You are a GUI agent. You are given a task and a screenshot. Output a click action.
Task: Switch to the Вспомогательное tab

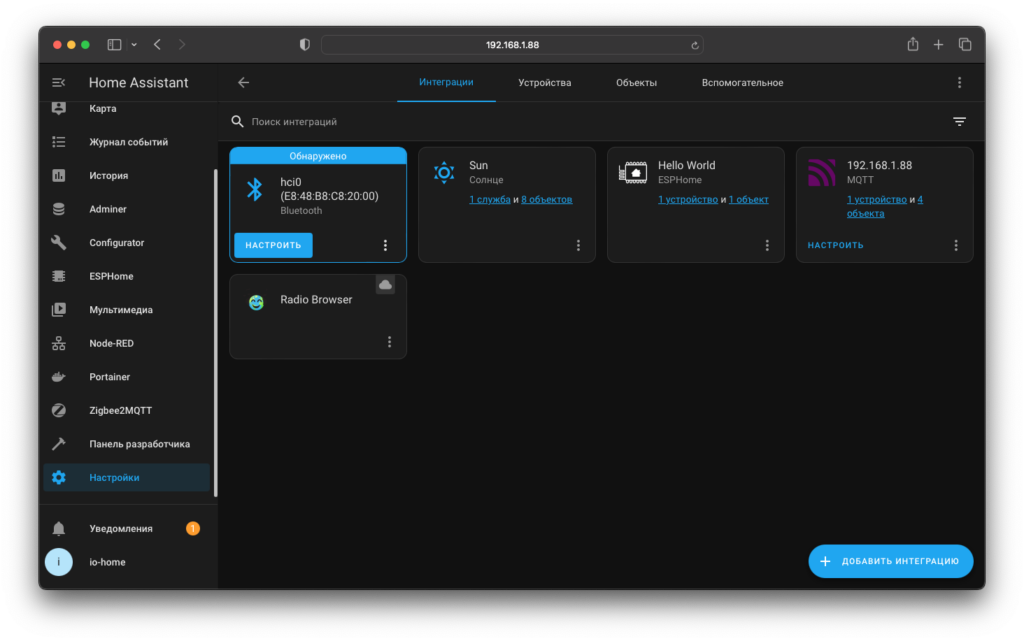743,83
